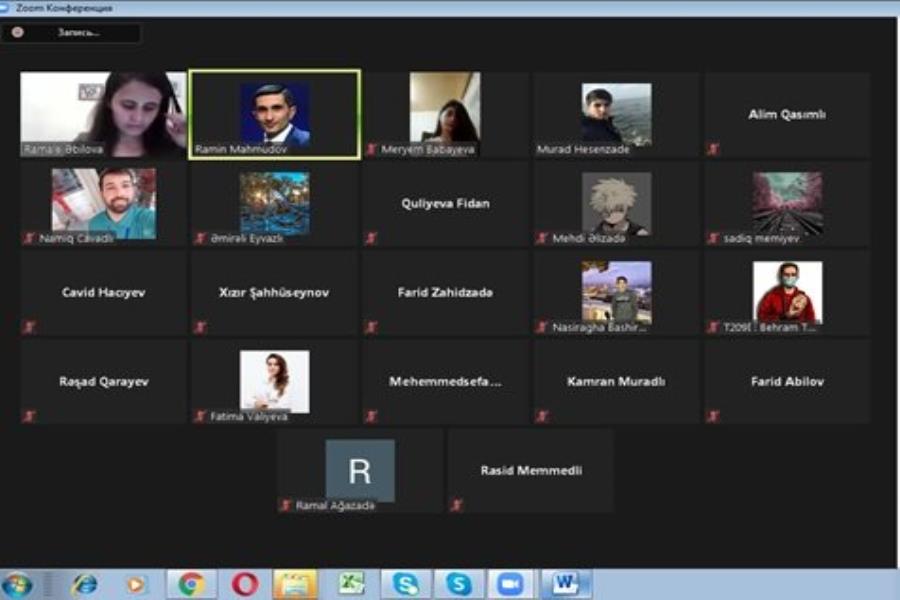The width and height of the screenshot is (900, 600).
Task: Select Əmirəli Eyvazlı's profile picture
Action: pos(274,203)
